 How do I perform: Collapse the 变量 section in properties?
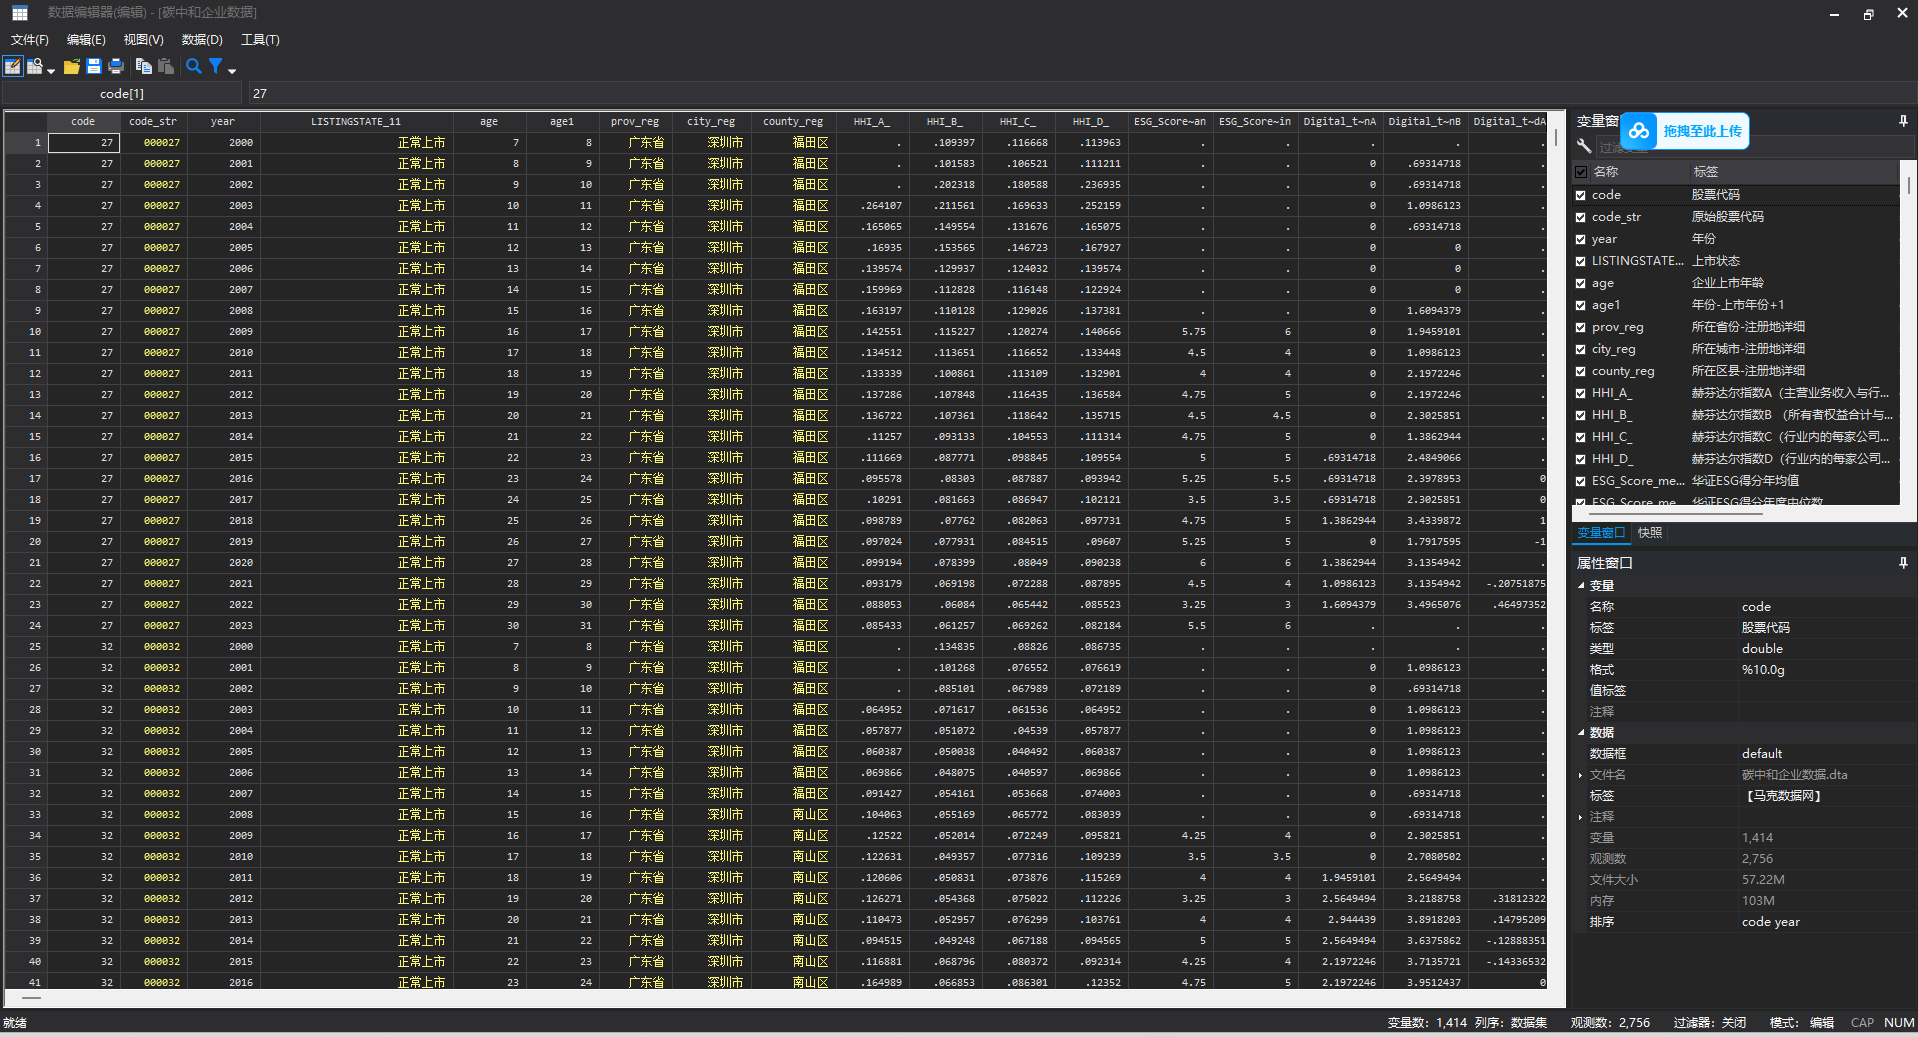[1581, 586]
